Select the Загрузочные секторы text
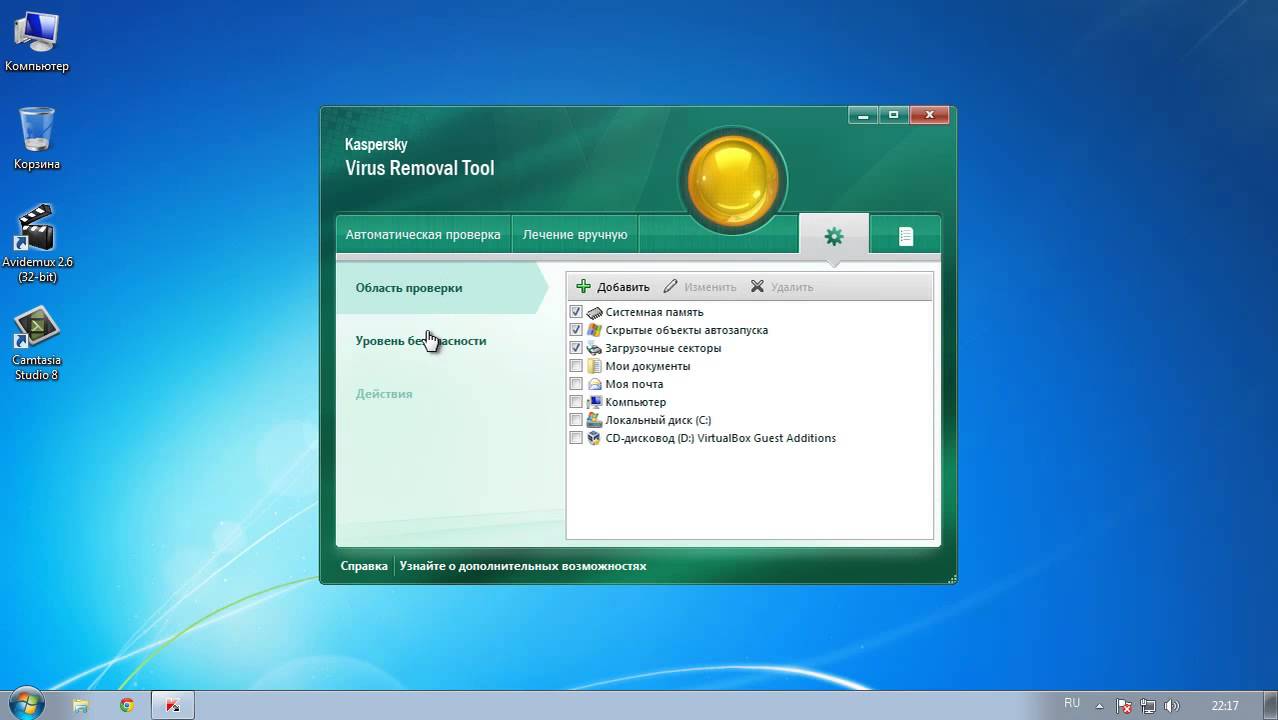 (663, 348)
